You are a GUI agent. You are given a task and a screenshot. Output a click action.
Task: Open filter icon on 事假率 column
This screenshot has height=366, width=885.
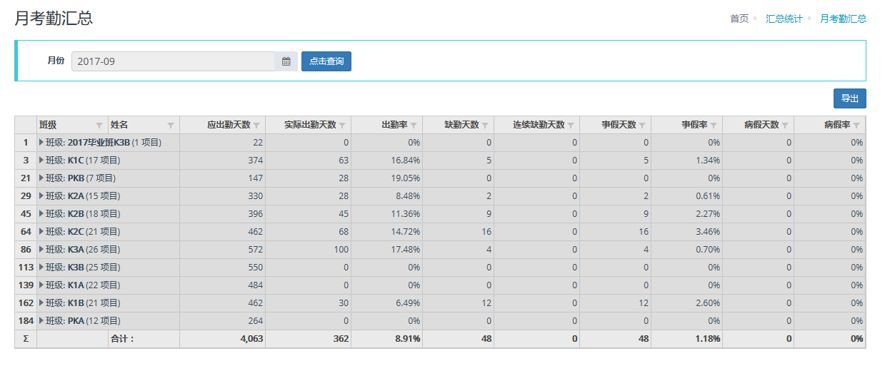714,125
